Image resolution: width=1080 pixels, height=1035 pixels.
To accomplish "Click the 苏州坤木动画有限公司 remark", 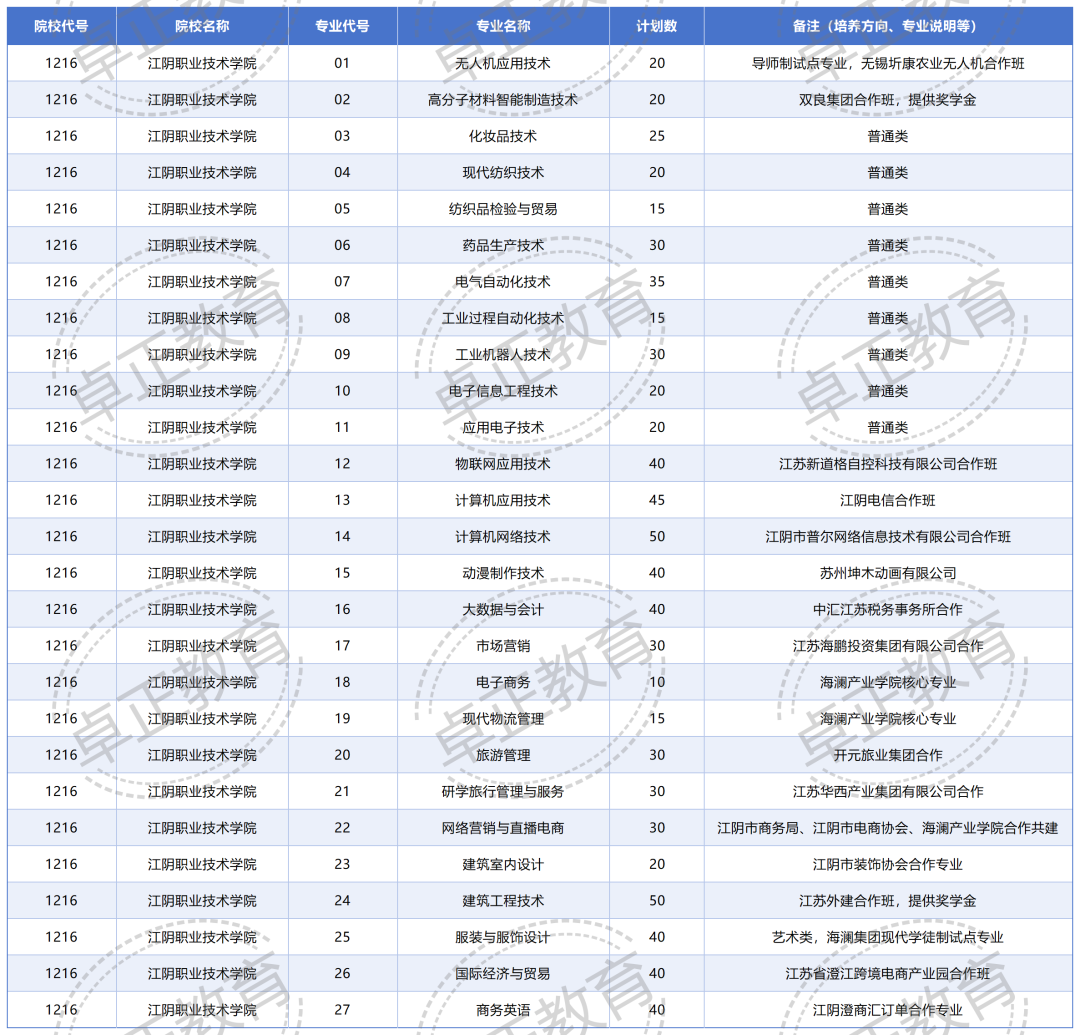I will tap(888, 574).
